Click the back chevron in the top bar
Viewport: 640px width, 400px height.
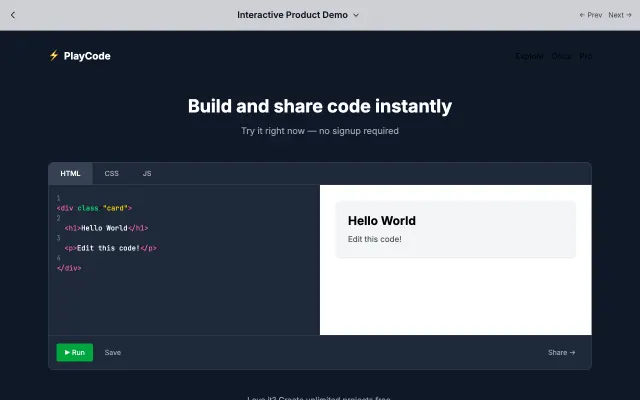[13, 15]
